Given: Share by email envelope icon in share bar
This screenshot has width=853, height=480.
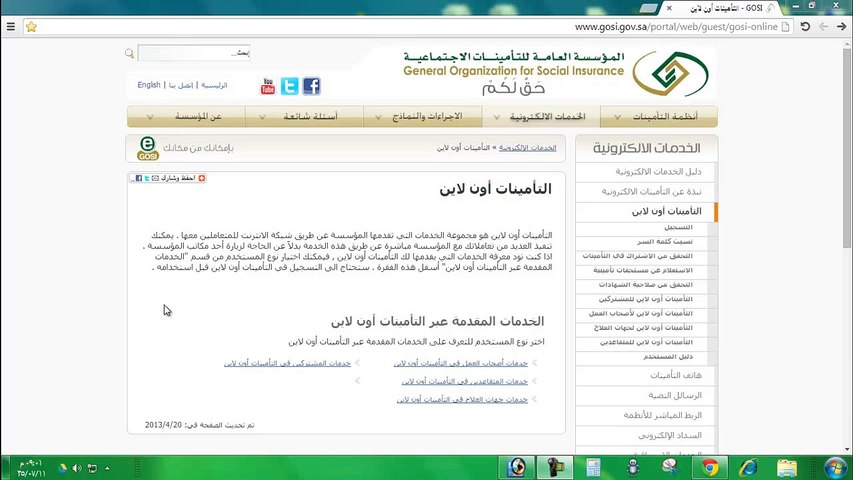Looking at the screenshot, I should (x=155, y=178).
